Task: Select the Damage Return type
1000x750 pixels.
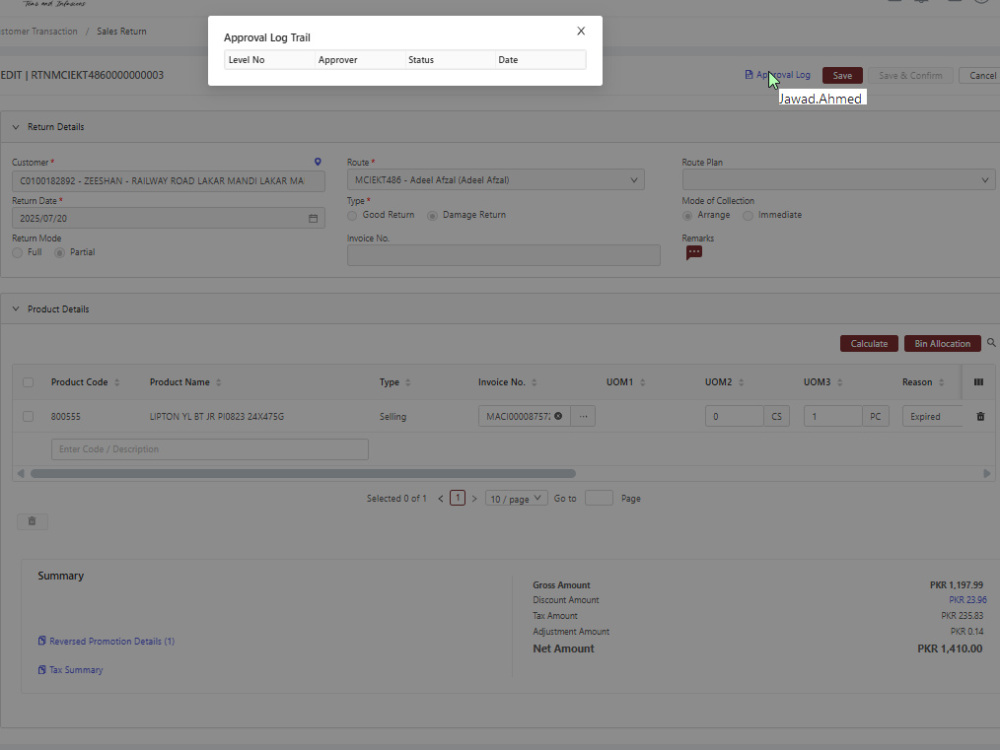Action: 432,216
